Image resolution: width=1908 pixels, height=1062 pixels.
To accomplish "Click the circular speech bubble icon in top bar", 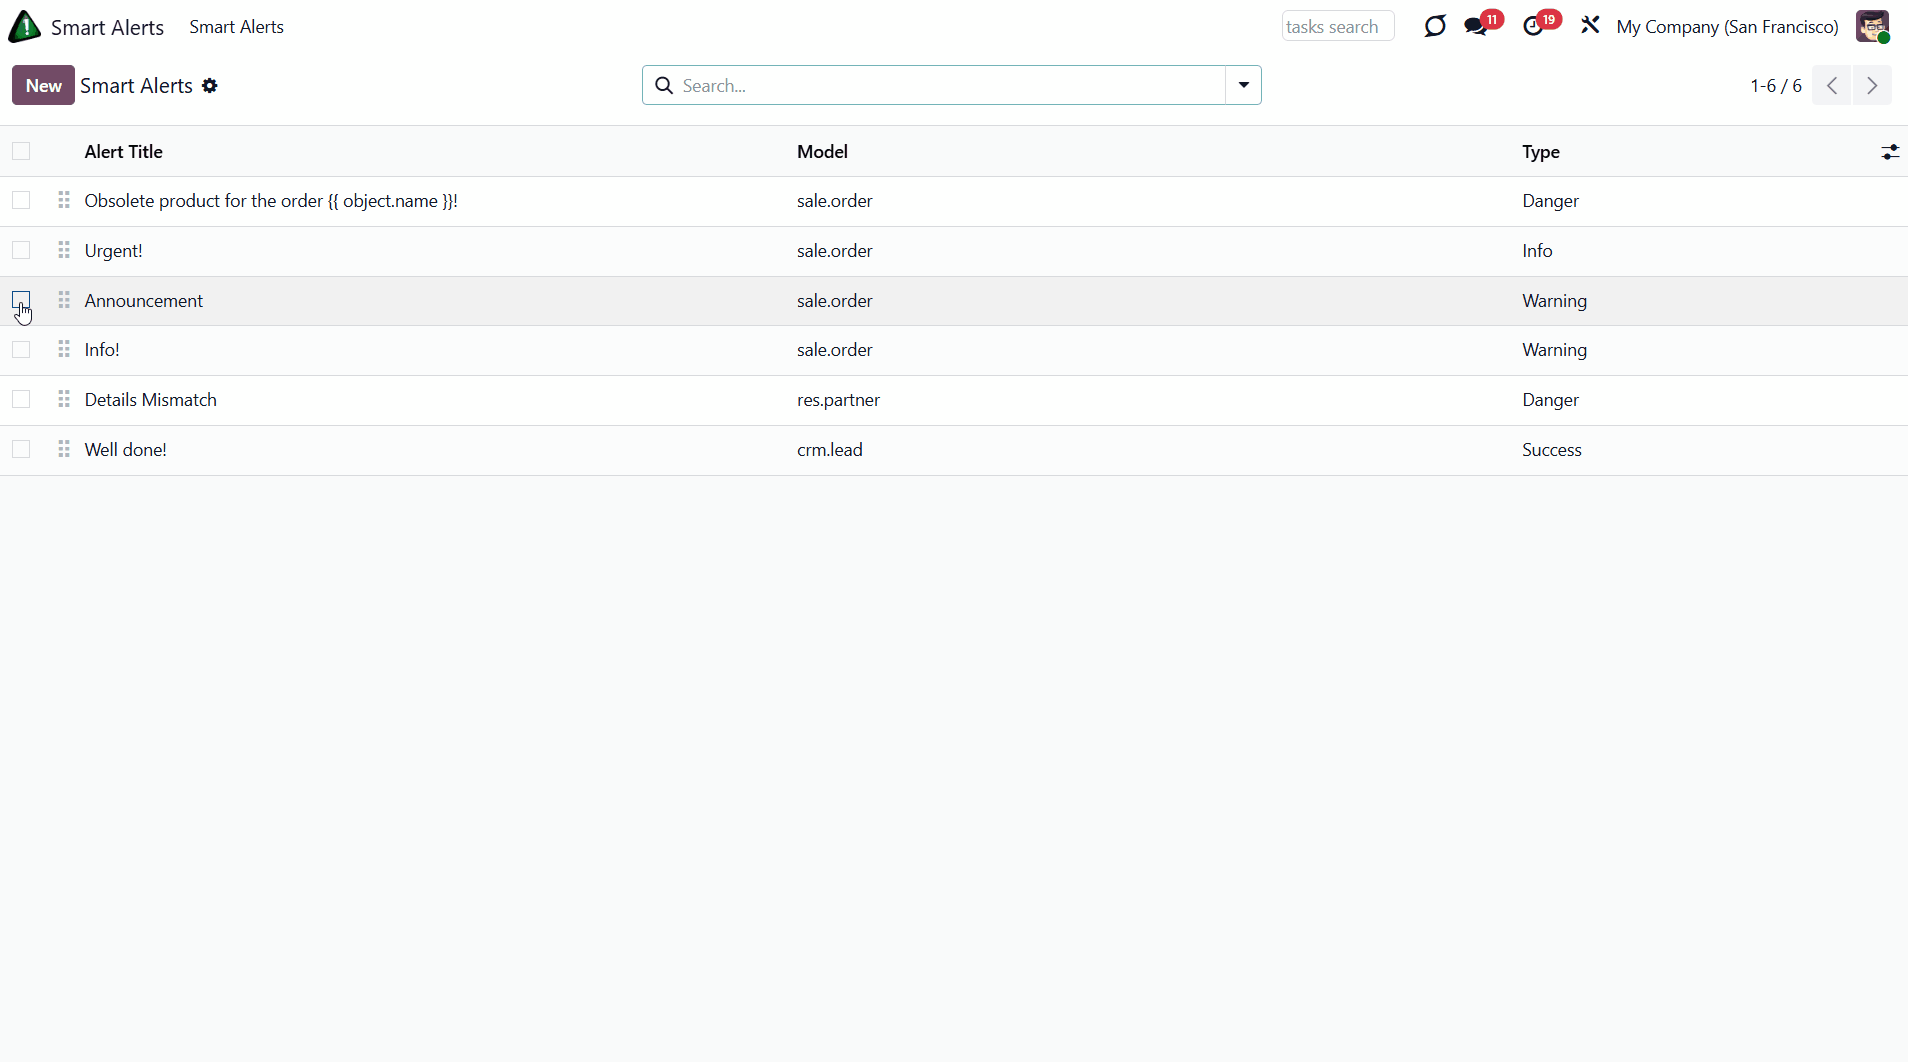I will [x=1435, y=27].
